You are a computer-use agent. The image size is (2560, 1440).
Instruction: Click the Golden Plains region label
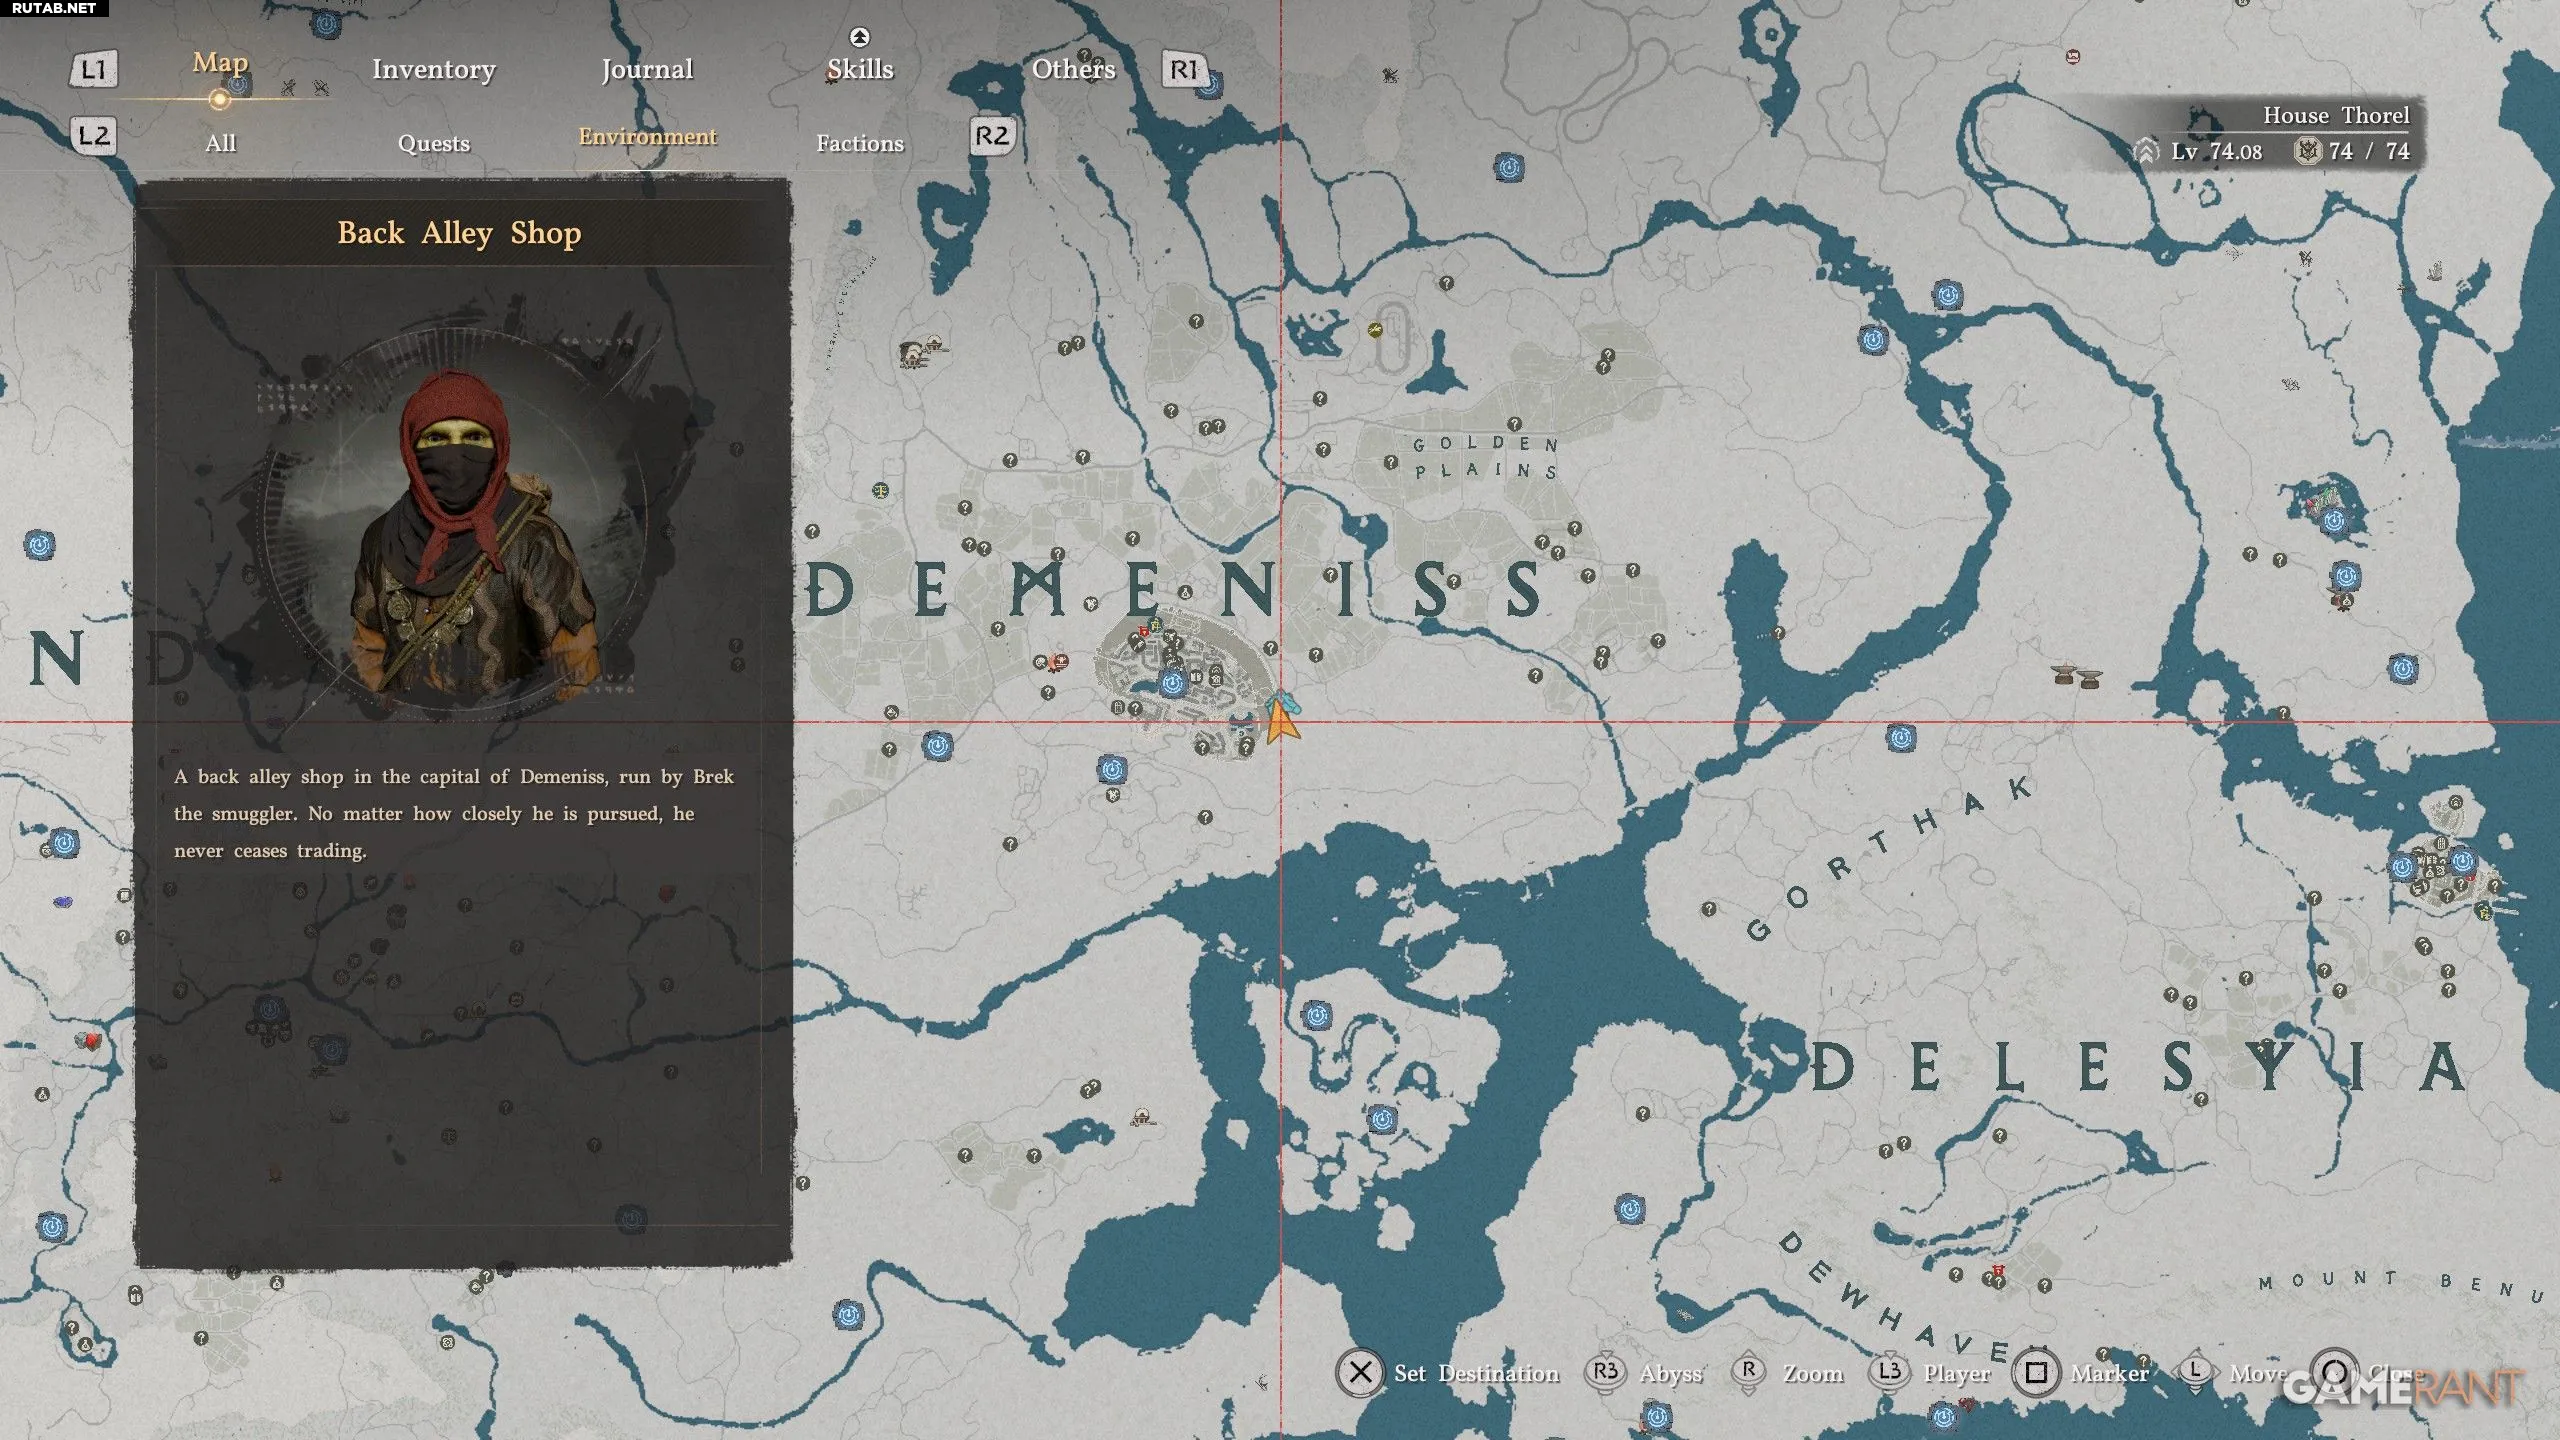point(1485,457)
